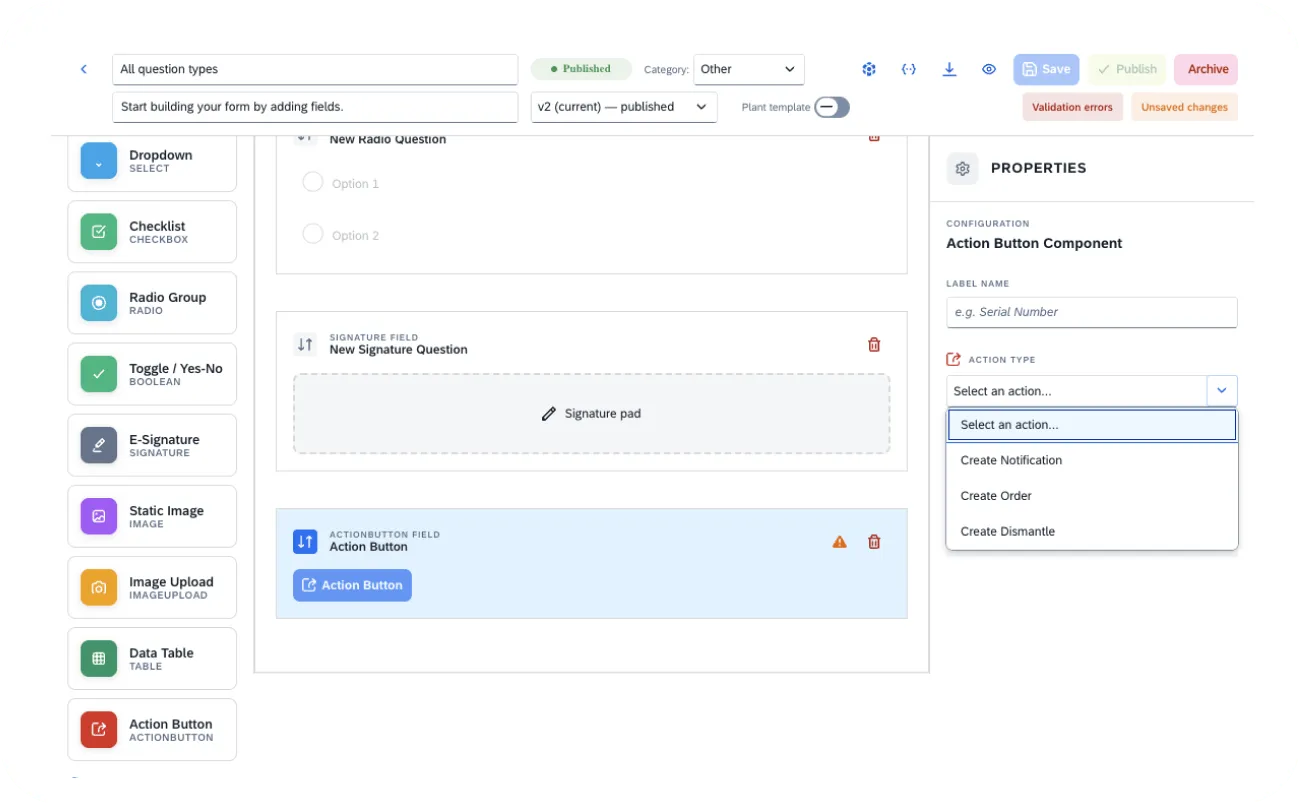Click the Signature pad area
The width and height of the screenshot is (1300, 804).
[591, 413]
